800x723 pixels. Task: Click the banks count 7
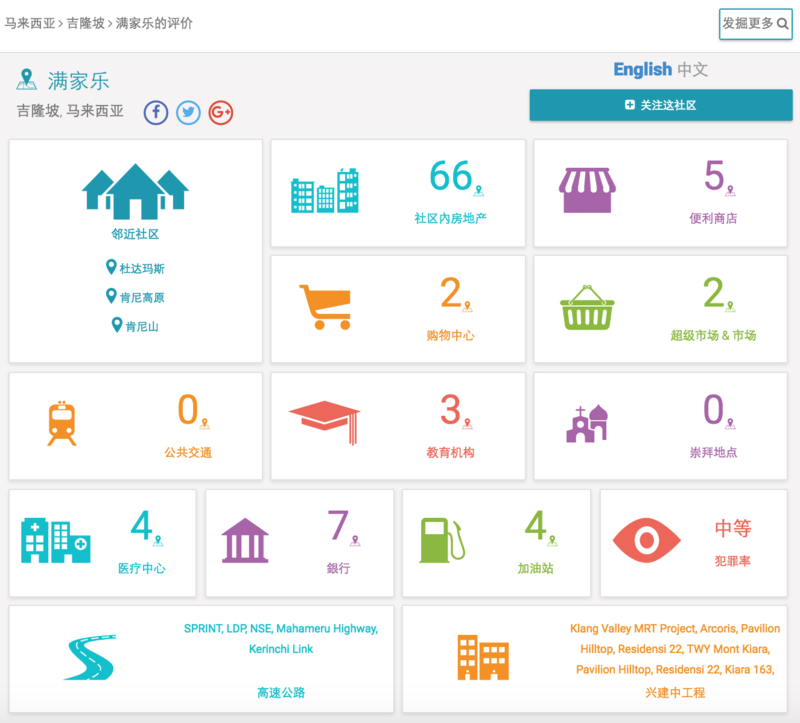point(338,525)
